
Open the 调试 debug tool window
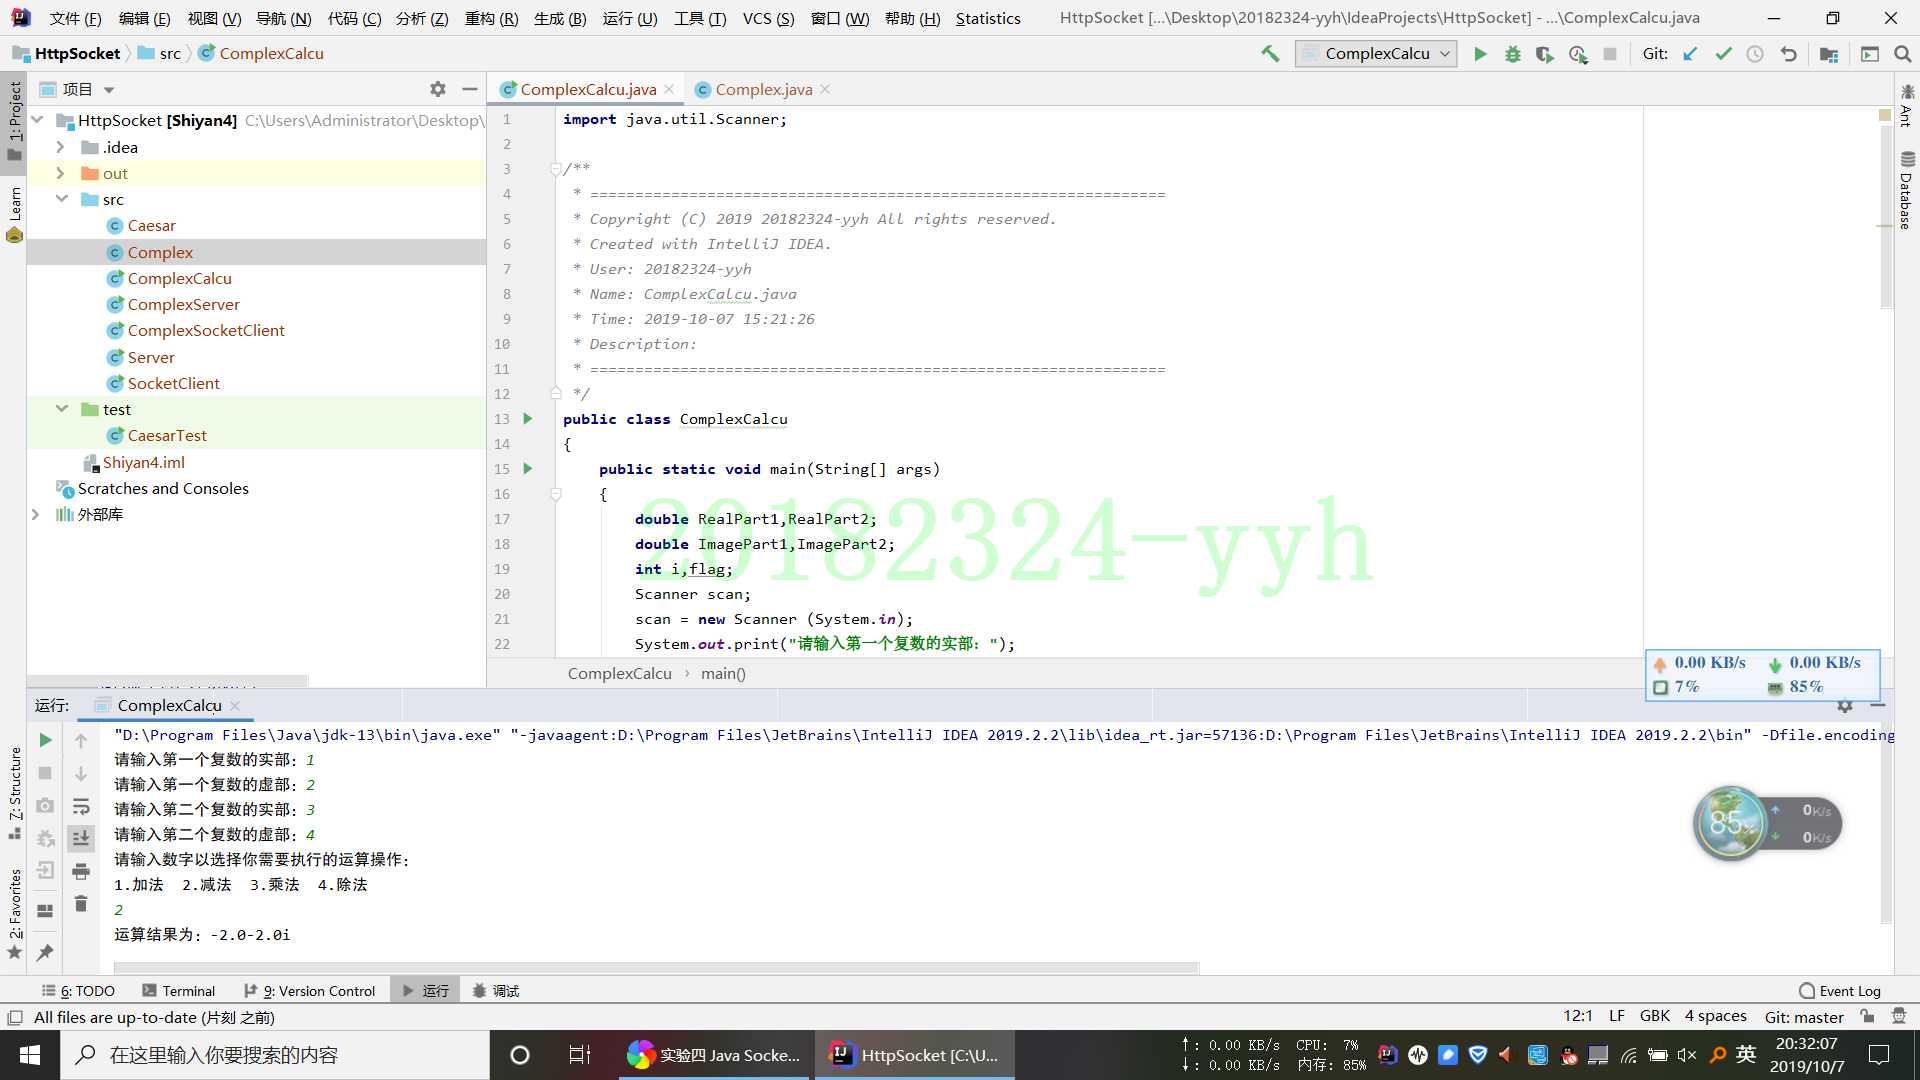pyautogui.click(x=495, y=991)
